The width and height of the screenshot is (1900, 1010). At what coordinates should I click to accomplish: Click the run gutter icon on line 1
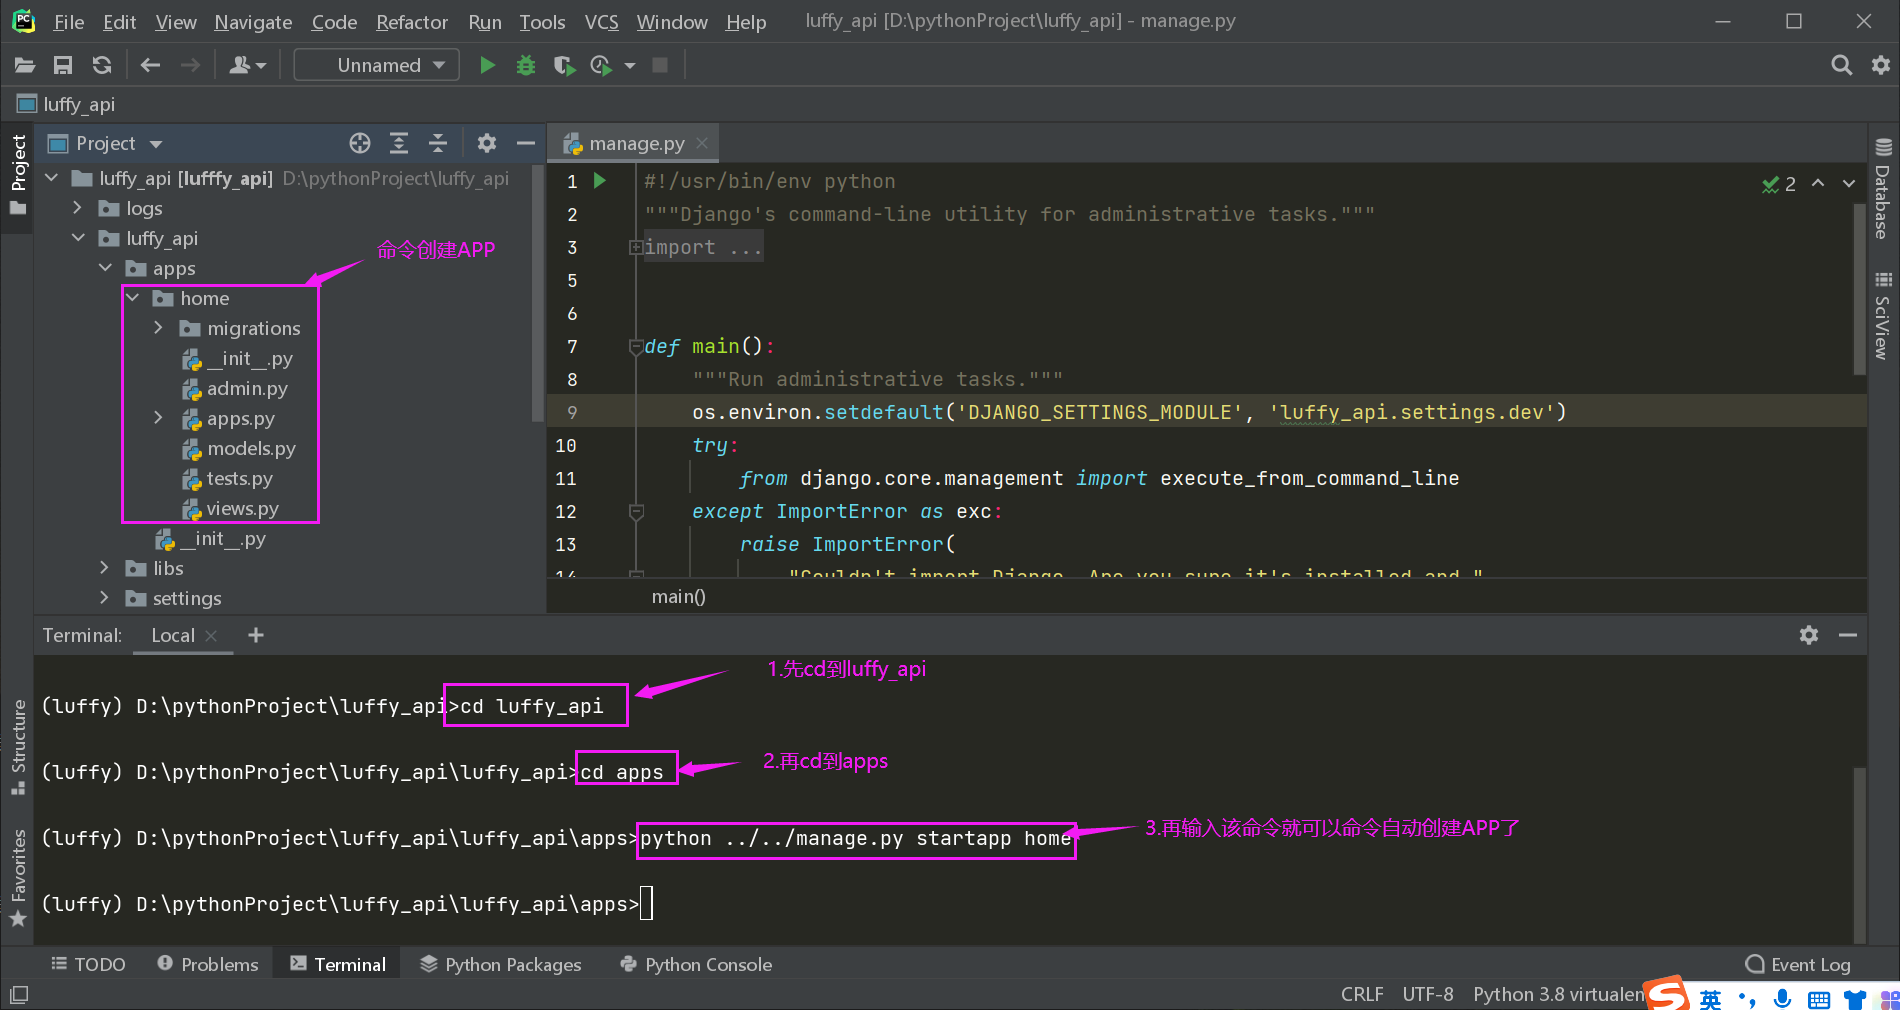coord(600,181)
